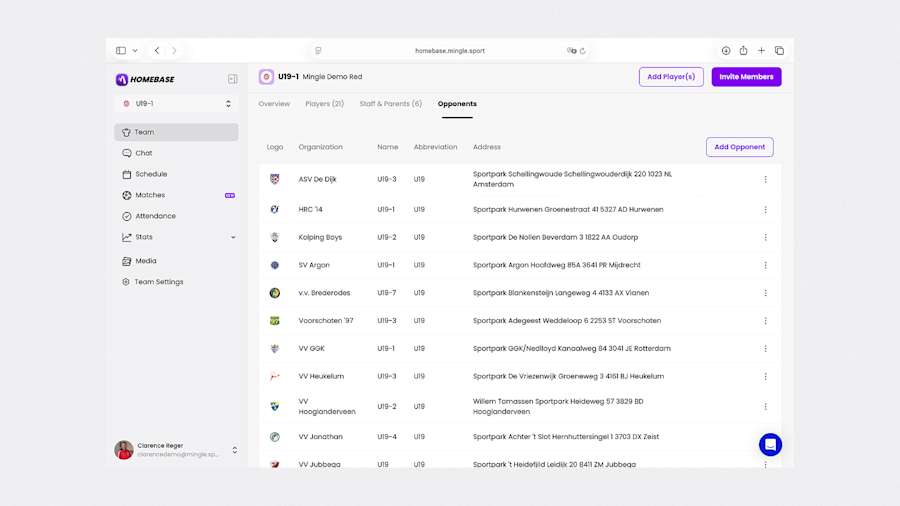
Task: Click the browser share icon
Action: pos(743,50)
